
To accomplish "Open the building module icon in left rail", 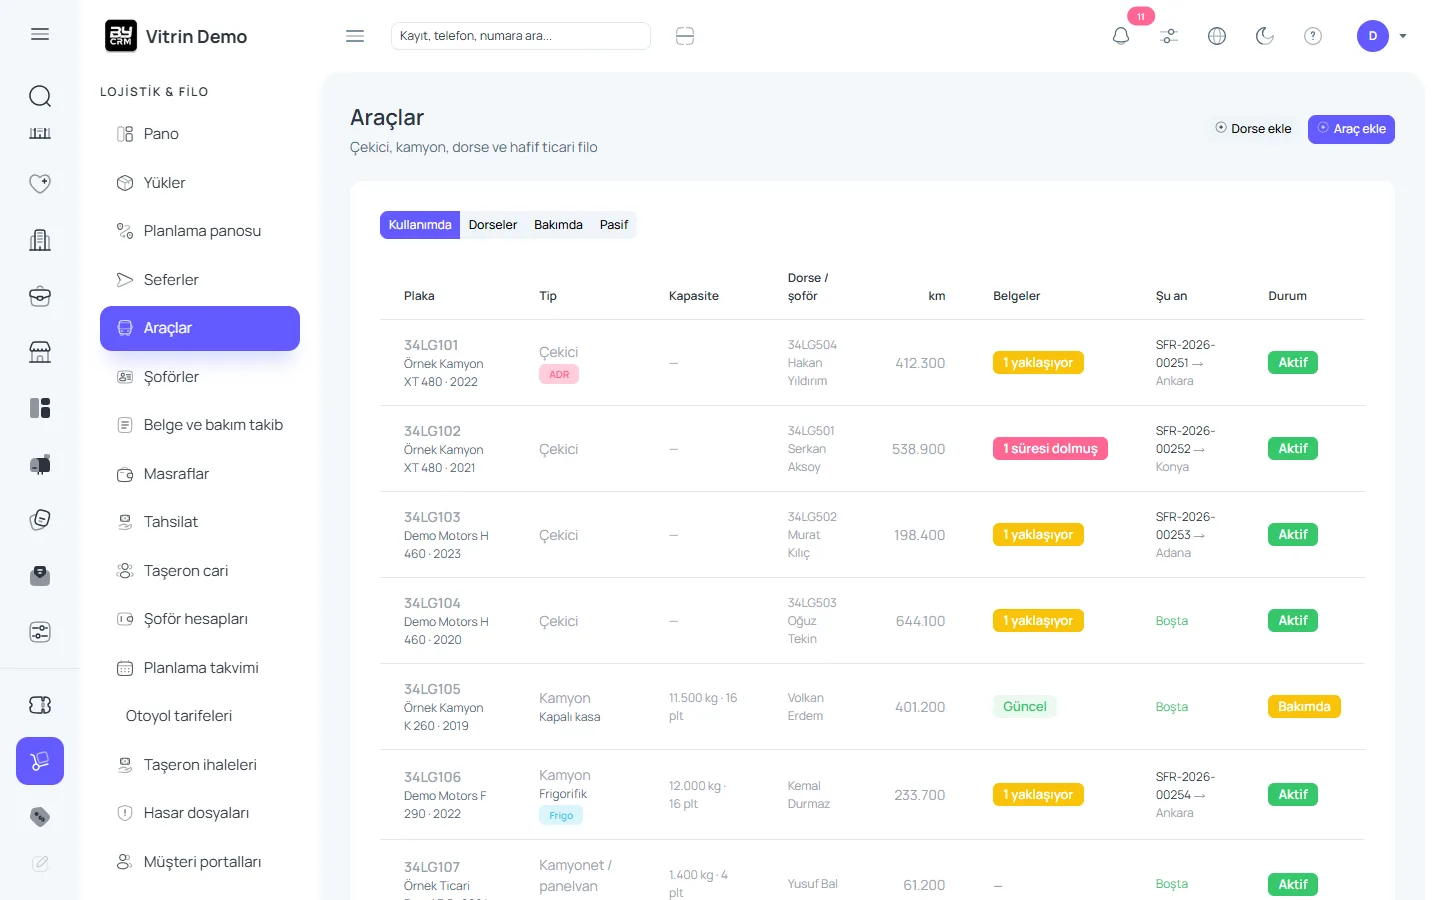I will pyautogui.click(x=40, y=240).
